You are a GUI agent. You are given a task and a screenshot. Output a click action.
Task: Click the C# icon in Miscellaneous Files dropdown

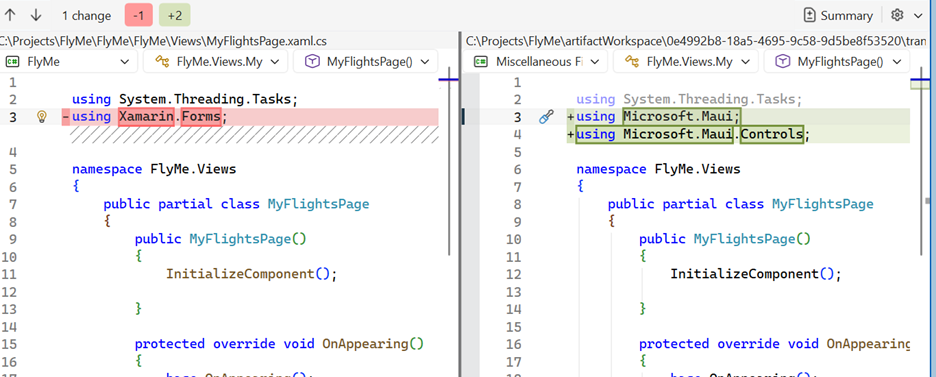(481, 61)
